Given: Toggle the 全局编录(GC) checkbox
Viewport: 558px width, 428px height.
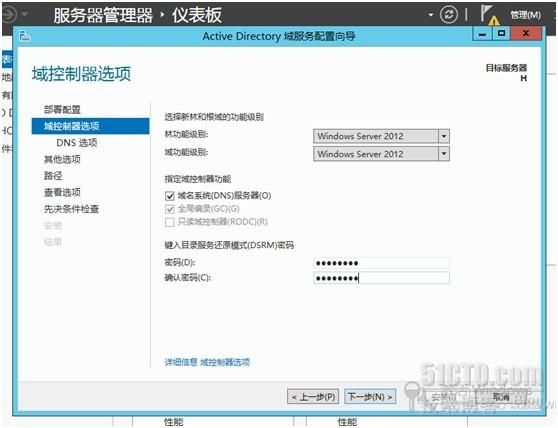Looking at the screenshot, I should pos(170,209).
